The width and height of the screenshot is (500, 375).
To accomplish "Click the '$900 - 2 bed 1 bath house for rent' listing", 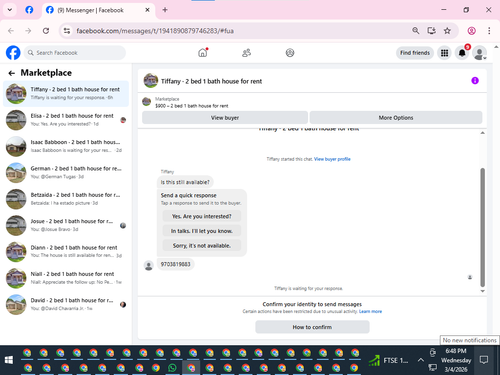I will click(x=192, y=106).
